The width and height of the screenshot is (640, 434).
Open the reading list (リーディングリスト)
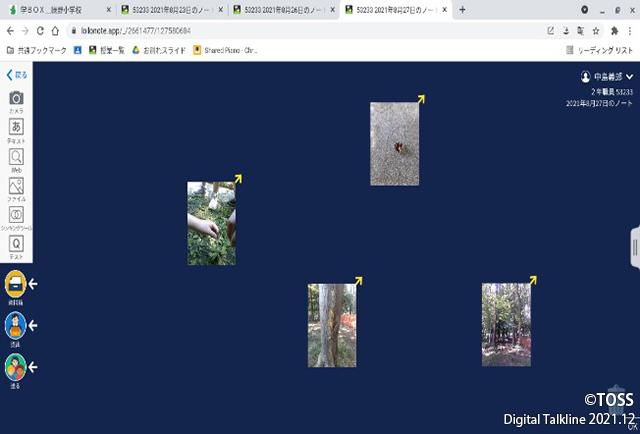click(x=599, y=49)
